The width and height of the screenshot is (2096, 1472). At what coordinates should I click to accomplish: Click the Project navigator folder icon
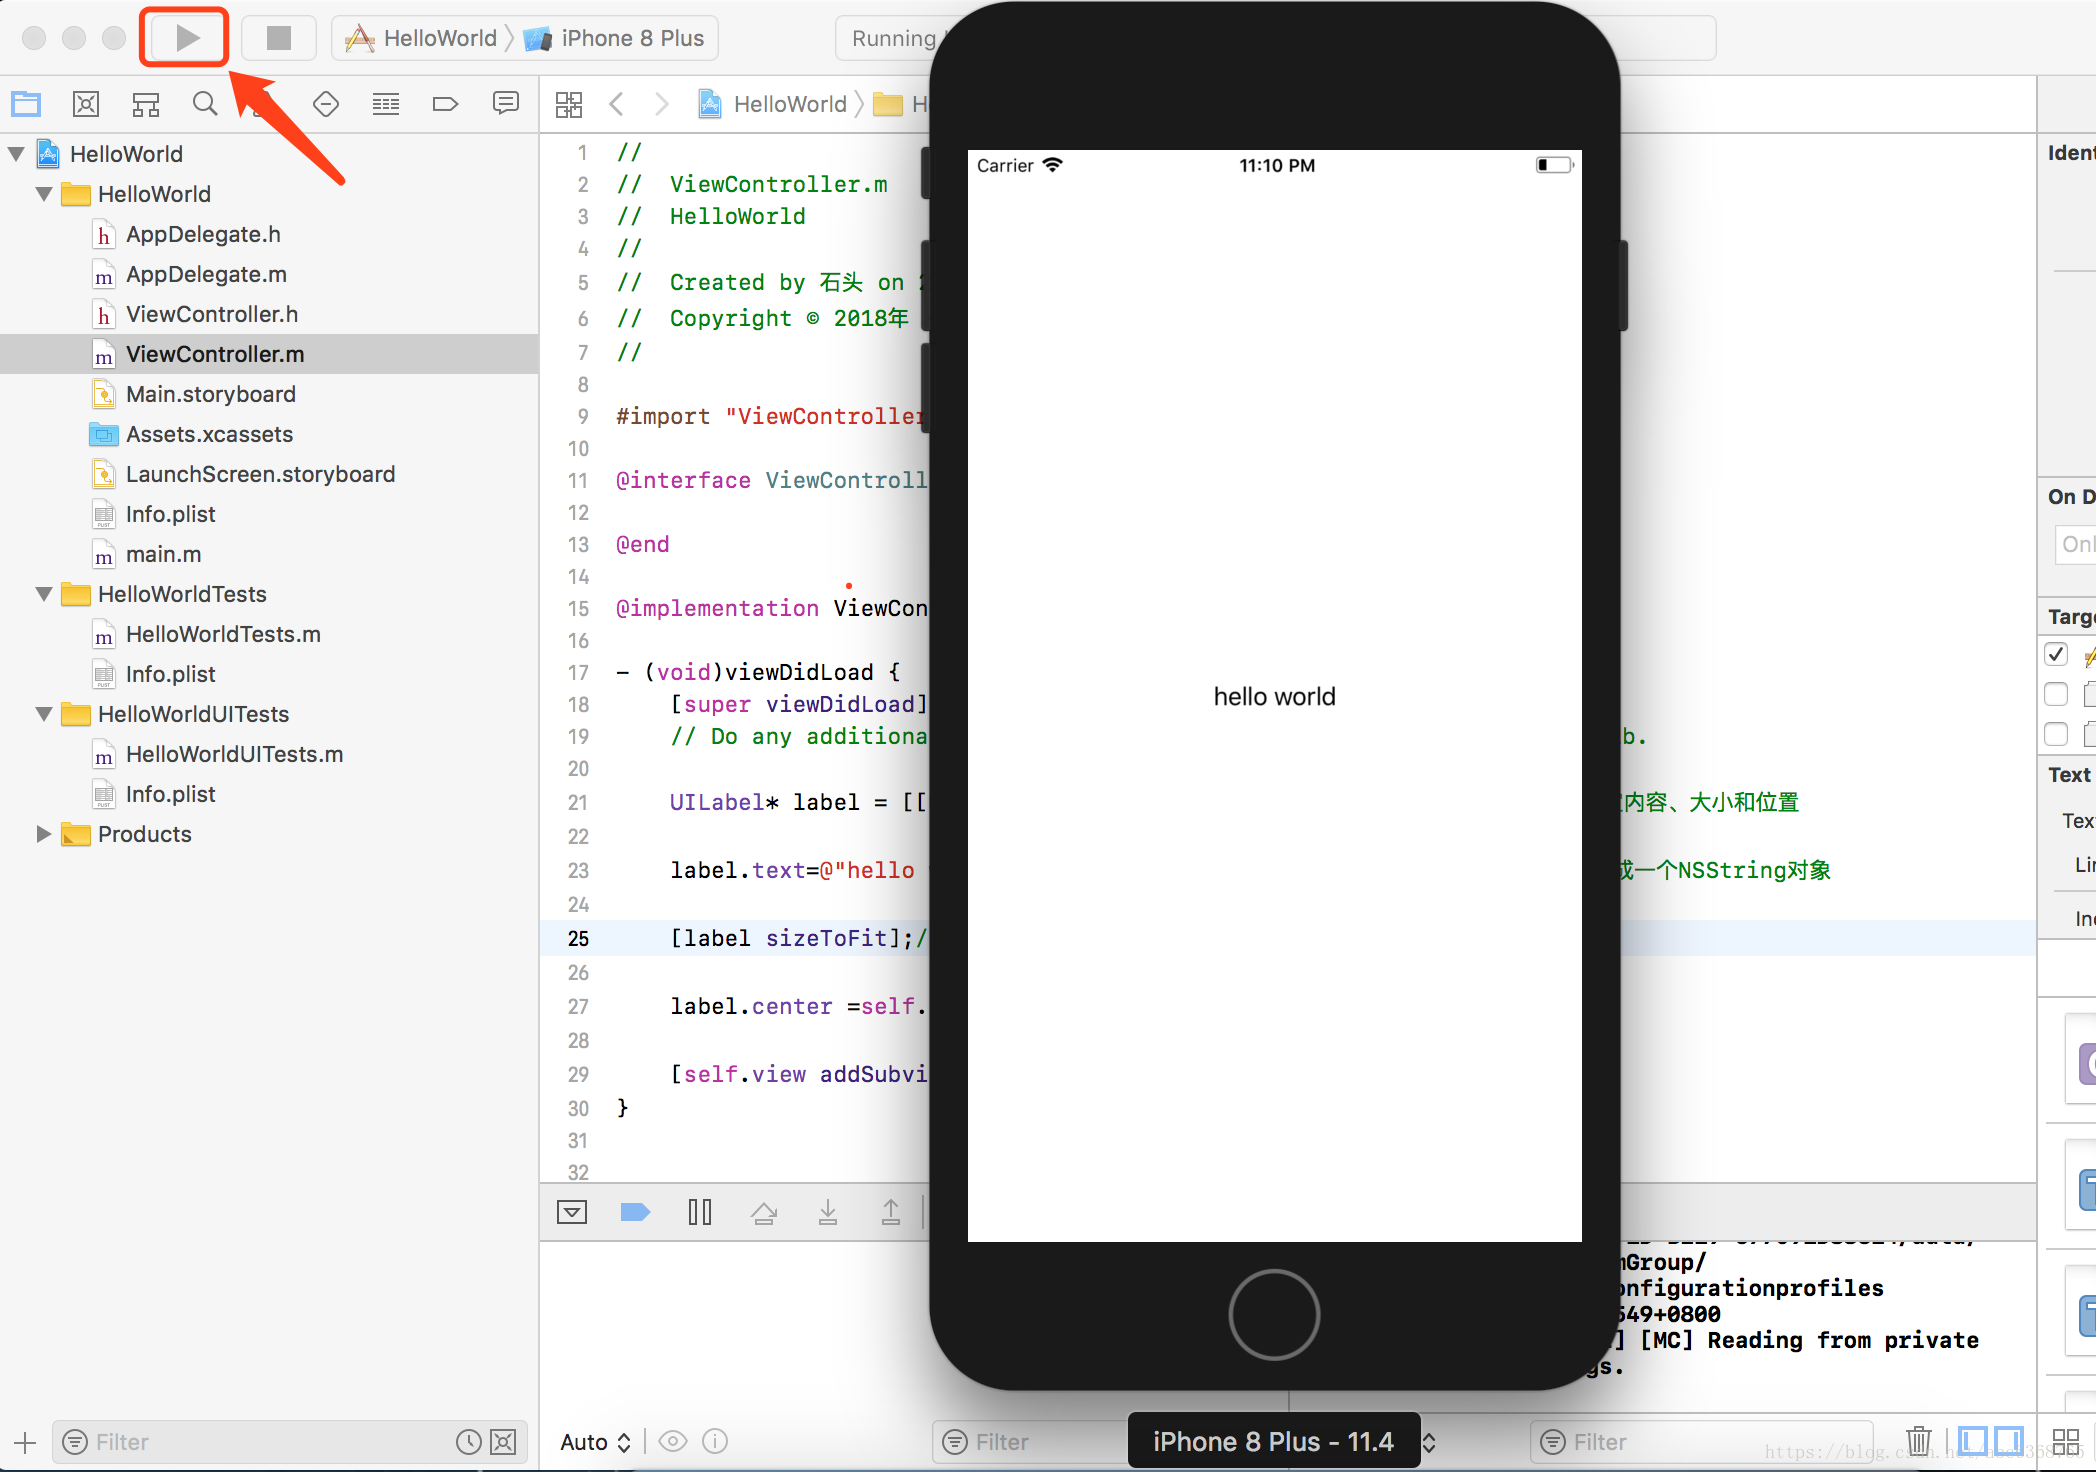point(26,104)
